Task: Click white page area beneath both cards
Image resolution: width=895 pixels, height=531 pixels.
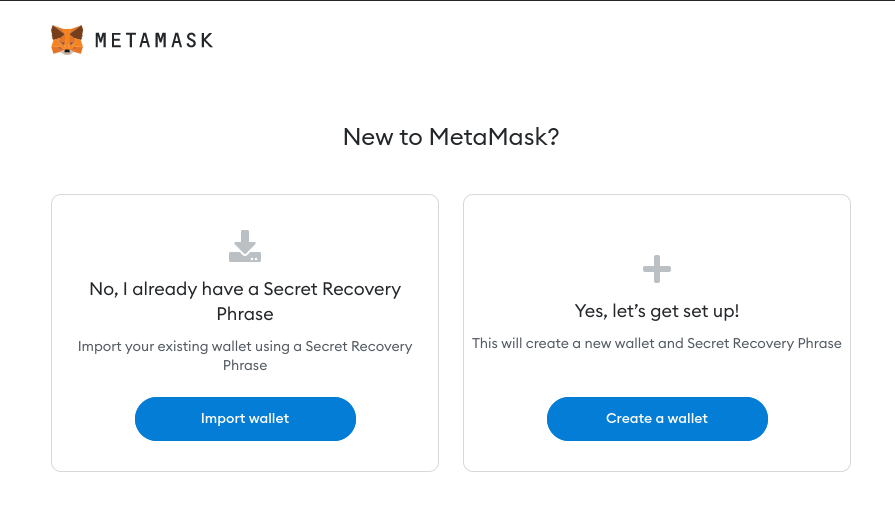Action: point(450,501)
